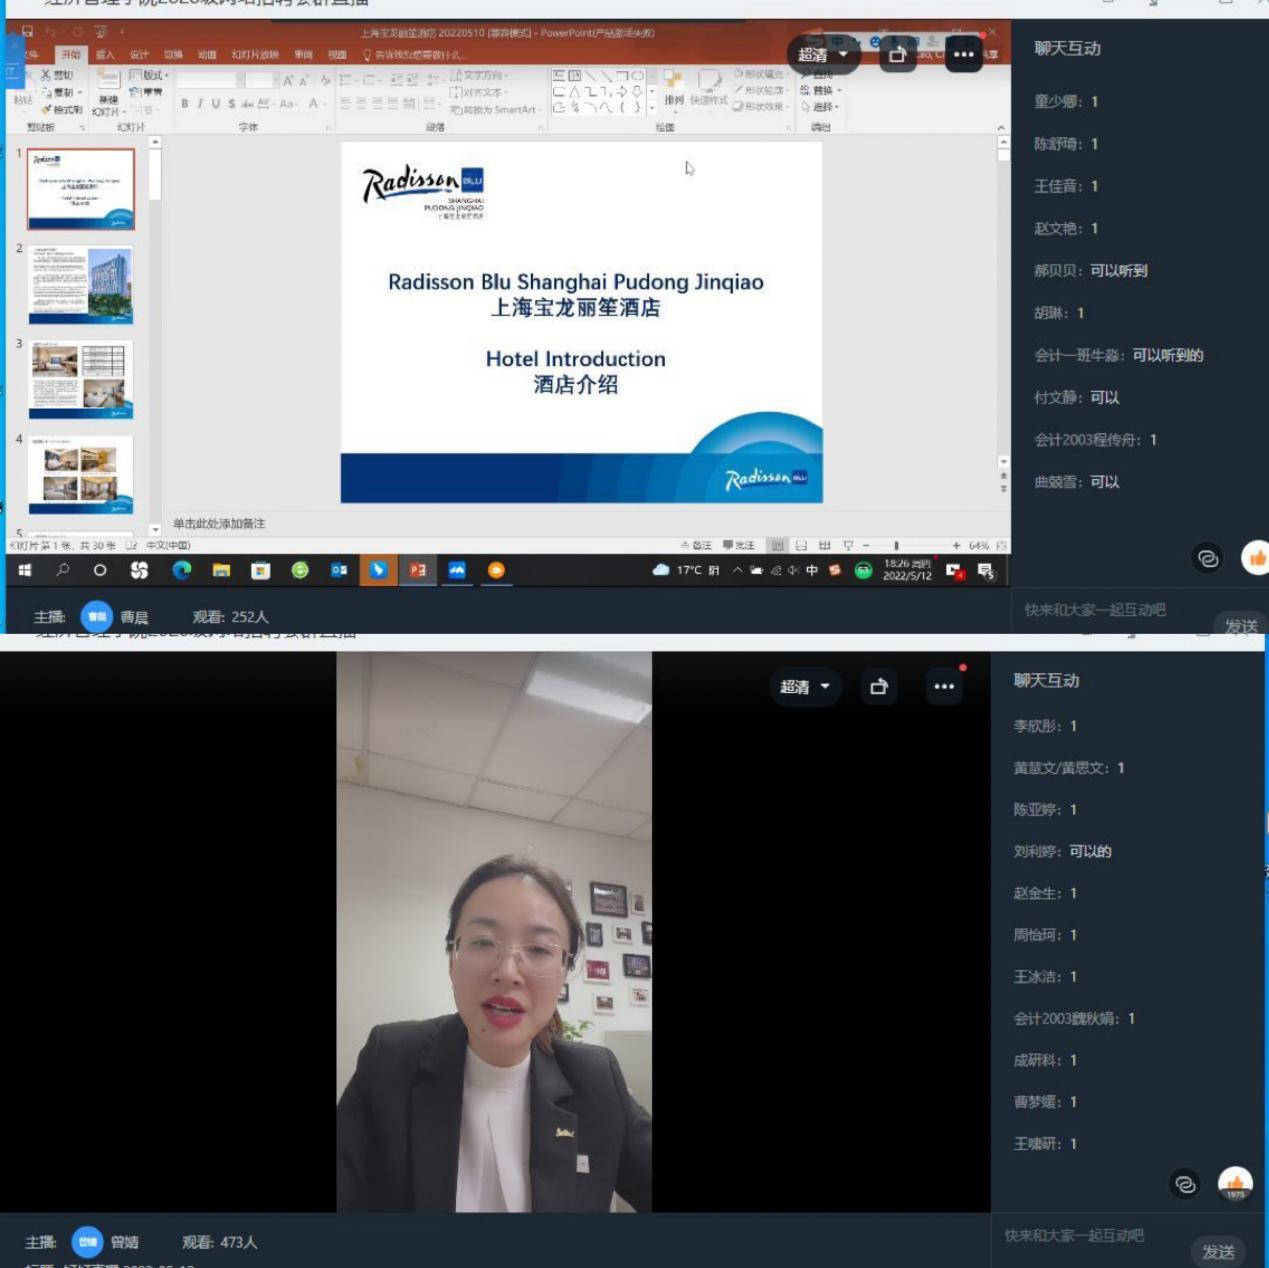Click the emoji icon in 曹晨's stream chat
This screenshot has height=1268, width=1269.
[1208, 559]
